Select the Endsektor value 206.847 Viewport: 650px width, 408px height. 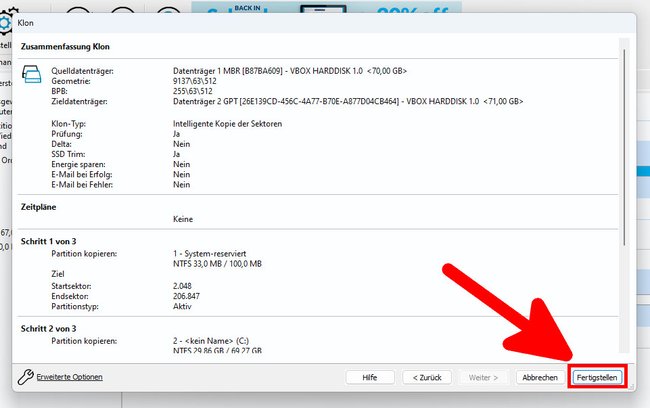pyautogui.click(x=186, y=296)
